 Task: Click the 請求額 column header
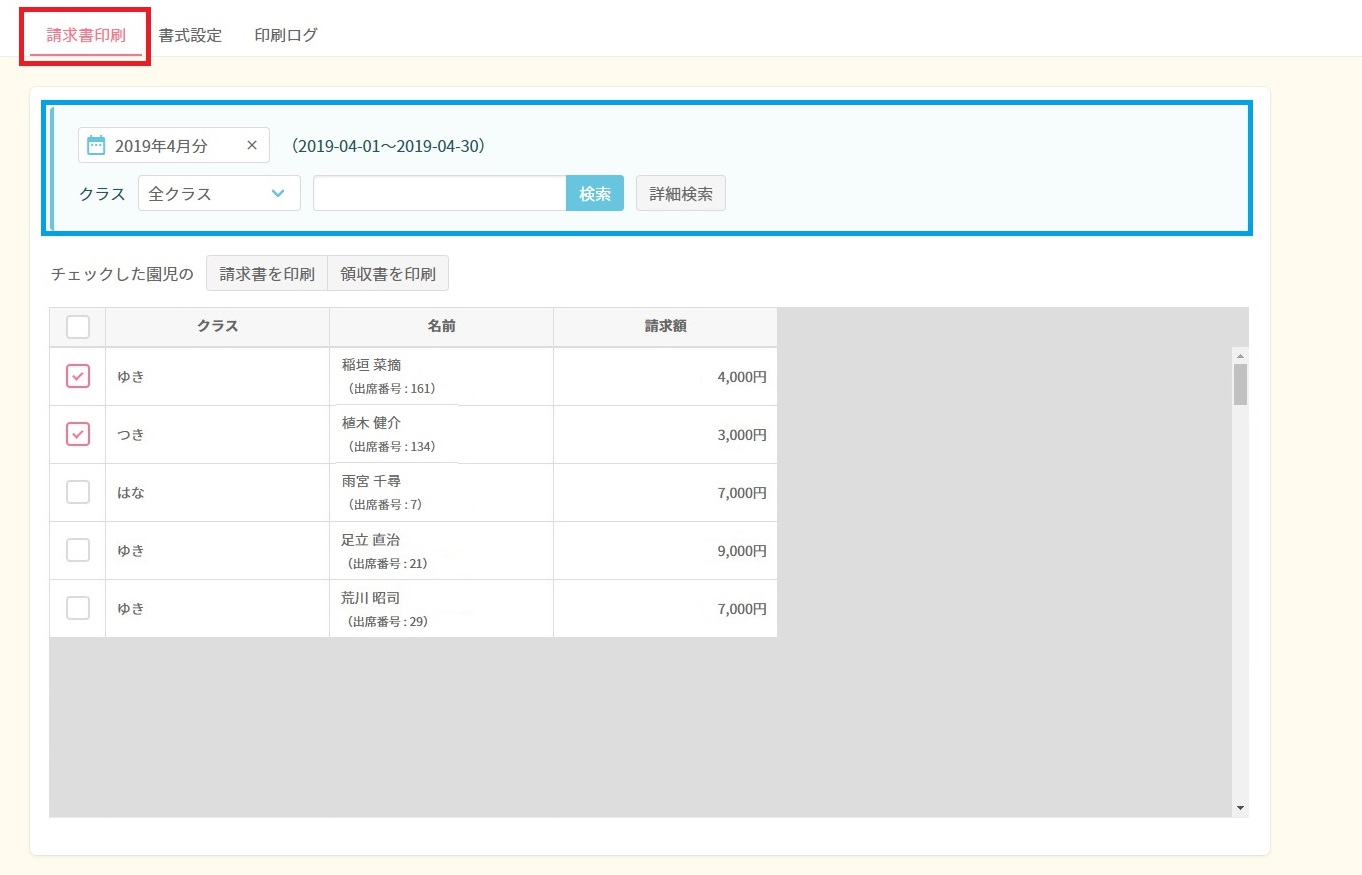[x=666, y=326]
